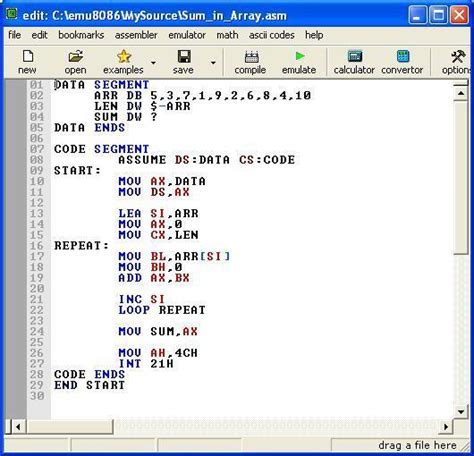Open the bookmarks menu
The height and width of the screenshot is (456, 474).
point(81,35)
